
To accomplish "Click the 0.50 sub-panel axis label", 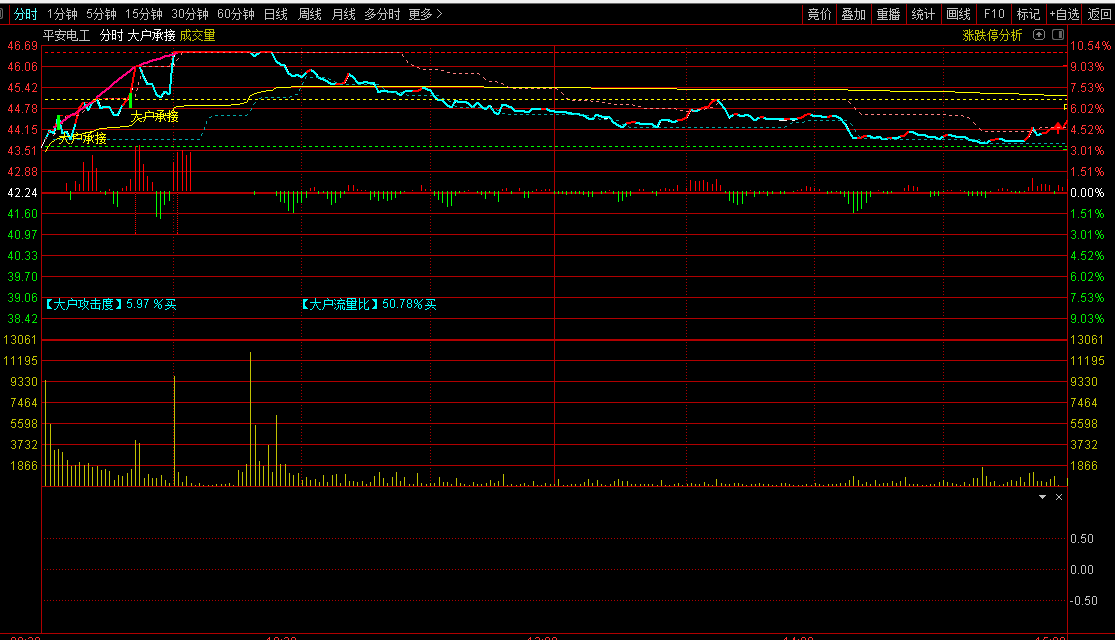I will coord(1082,539).
